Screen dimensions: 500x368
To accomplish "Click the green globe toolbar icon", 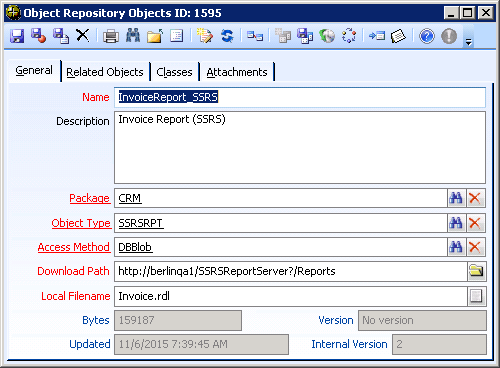I will click(327, 36).
